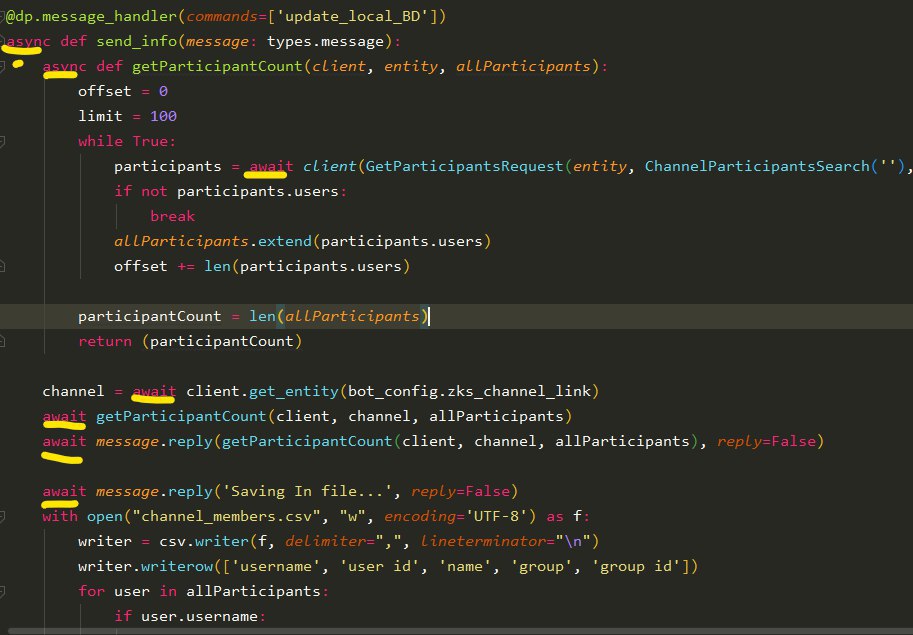
Task: Click the 'for user in allParticipants:' line
Action: pos(204,591)
